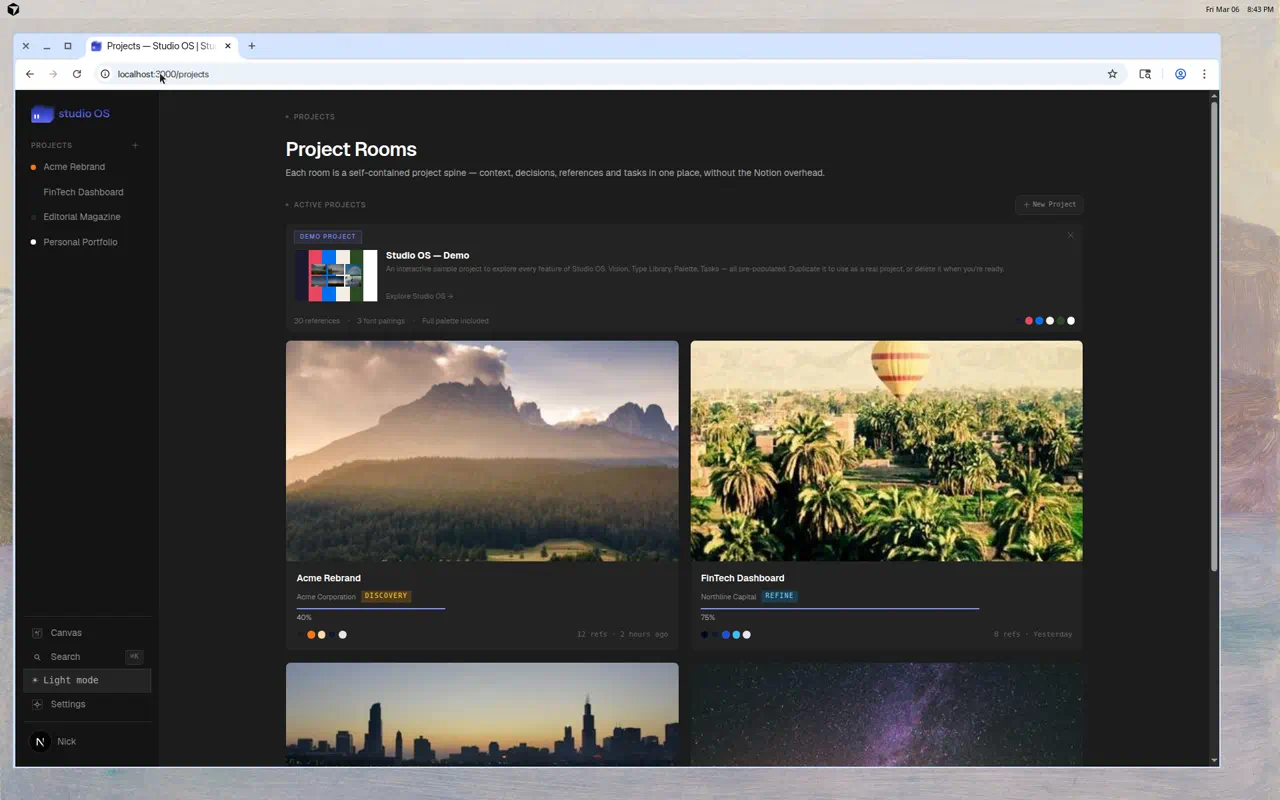Collapse the ACTIVE PROJECTS section

[325, 204]
